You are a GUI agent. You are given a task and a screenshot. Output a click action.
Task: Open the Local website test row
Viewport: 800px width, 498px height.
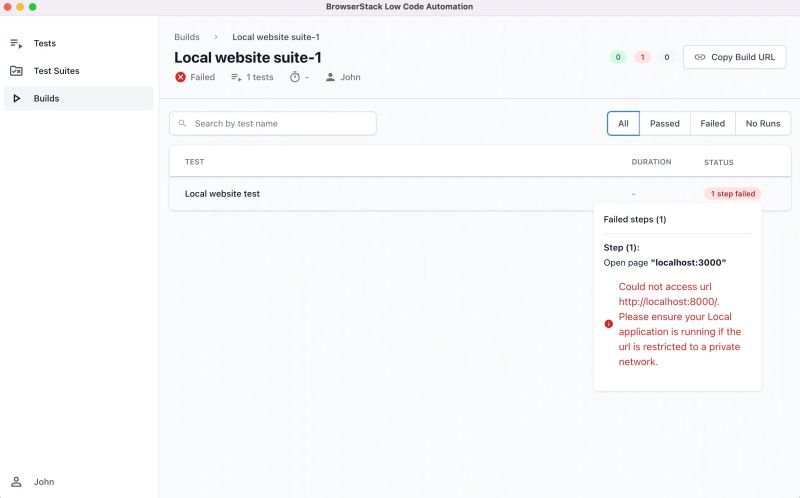pyautogui.click(x=480, y=194)
